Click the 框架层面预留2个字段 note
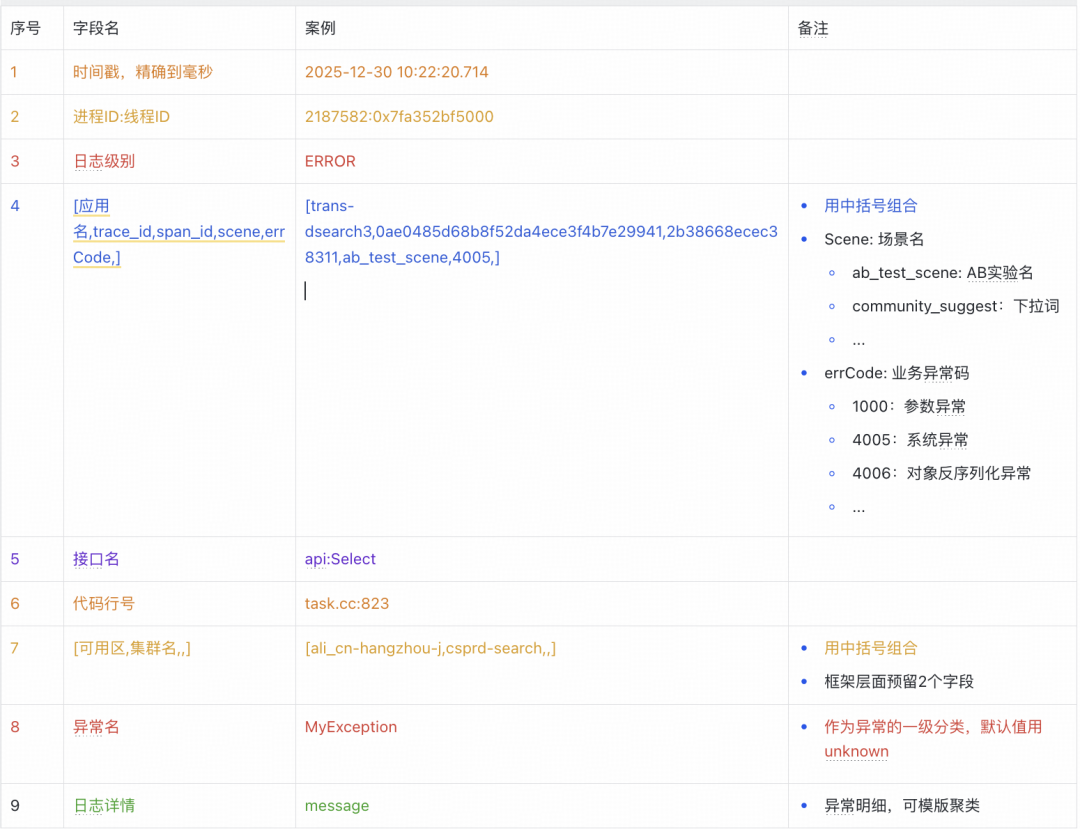The width and height of the screenshot is (1080, 829). point(899,682)
